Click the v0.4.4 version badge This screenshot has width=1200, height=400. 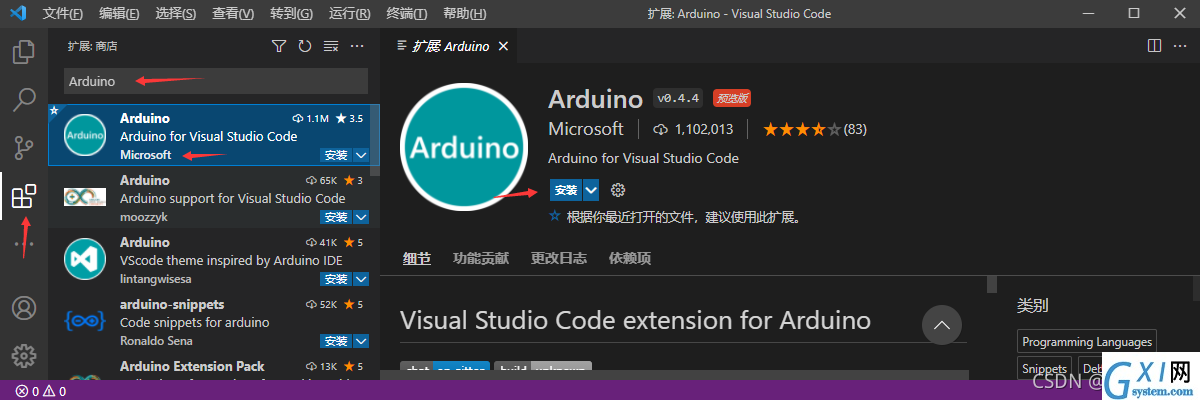679,98
